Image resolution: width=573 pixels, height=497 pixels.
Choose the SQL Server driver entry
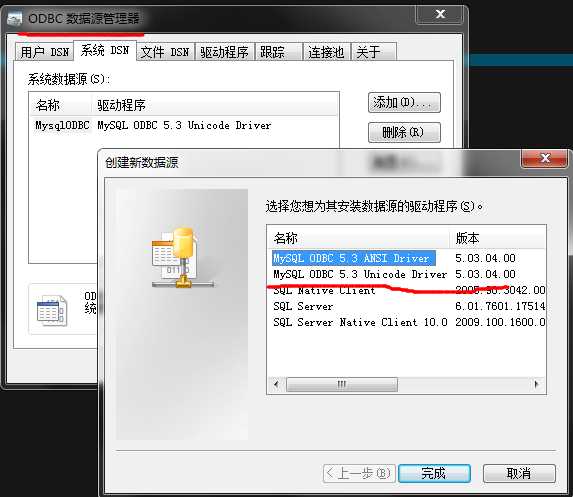(x=303, y=306)
